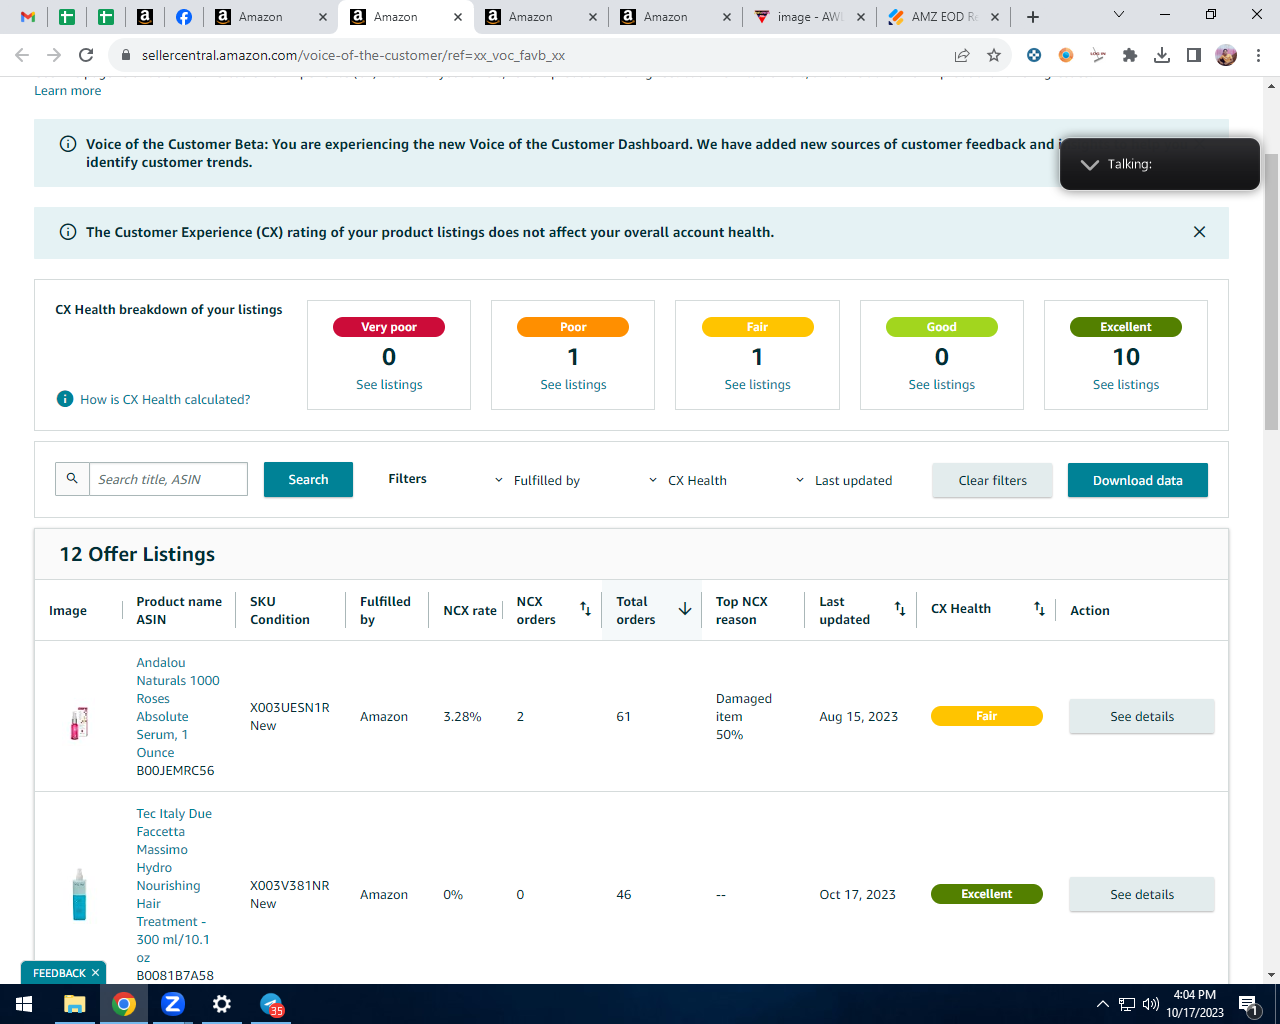Close the FEEDBACK tab widget
The height and width of the screenshot is (1024, 1280).
pyautogui.click(x=95, y=973)
